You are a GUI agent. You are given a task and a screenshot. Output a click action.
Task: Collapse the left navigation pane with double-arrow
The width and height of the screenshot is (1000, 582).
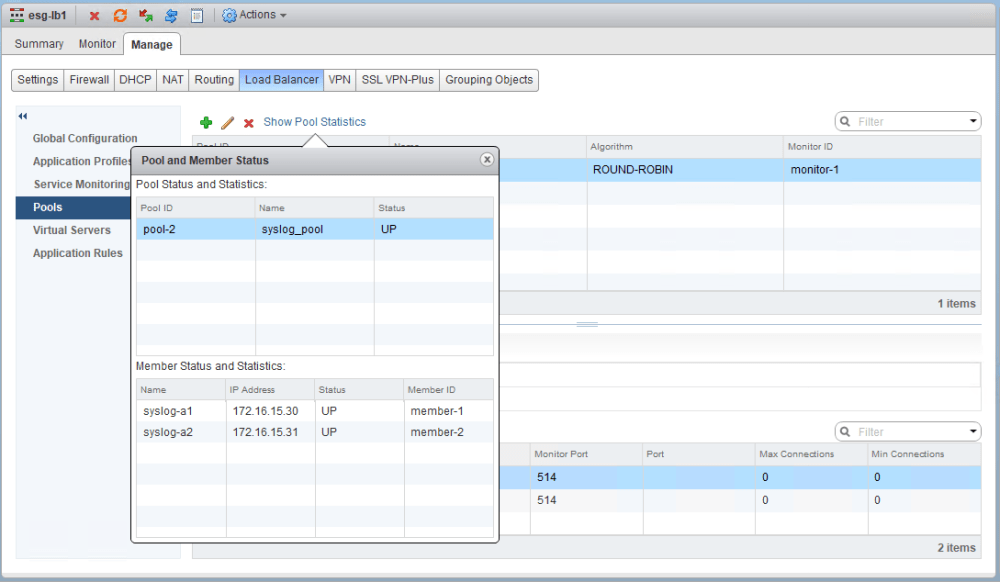(x=23, y=116)
